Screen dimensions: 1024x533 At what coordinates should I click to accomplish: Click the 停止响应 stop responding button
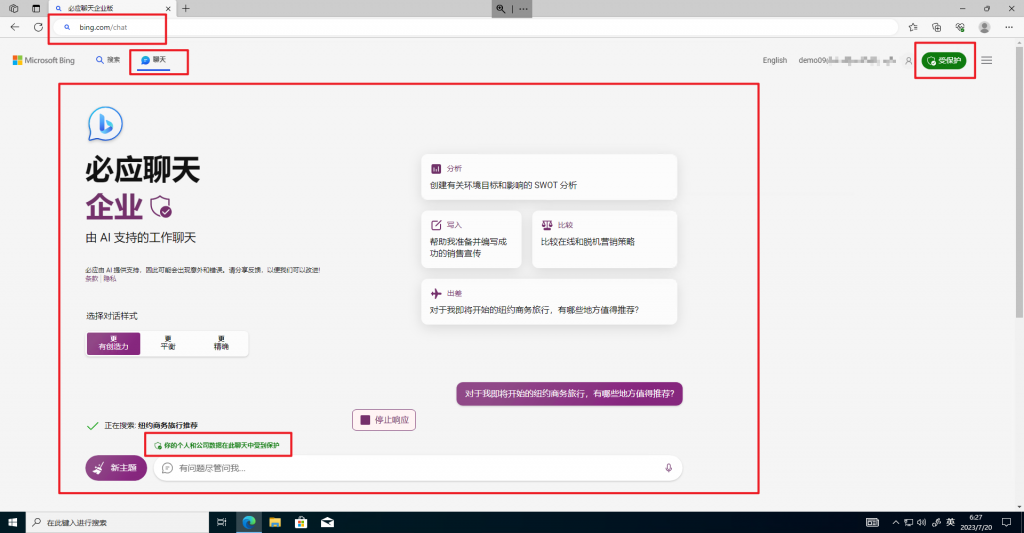(x=384, y=420)
